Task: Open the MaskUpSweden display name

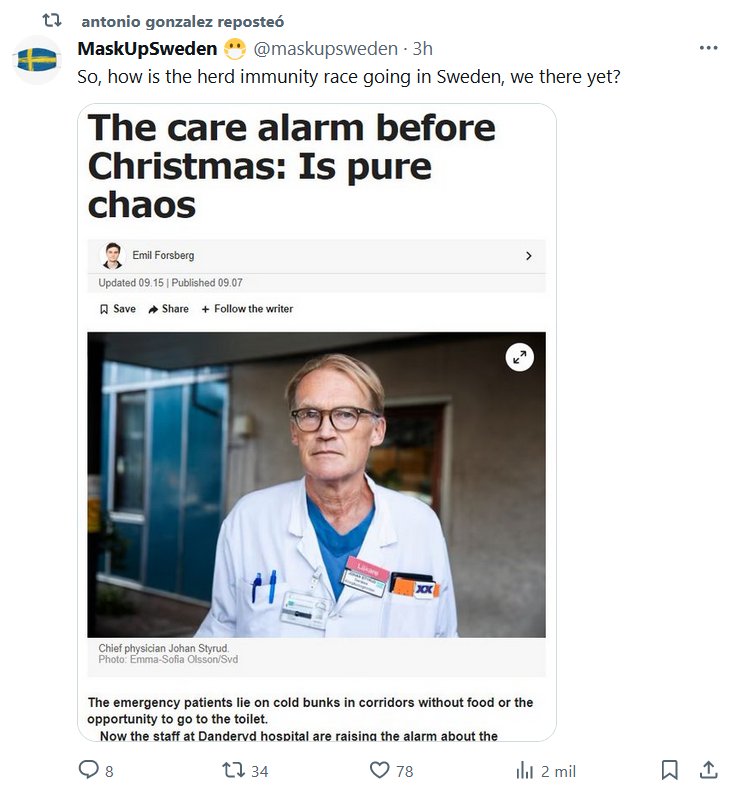Action: [x=147, y=49]
